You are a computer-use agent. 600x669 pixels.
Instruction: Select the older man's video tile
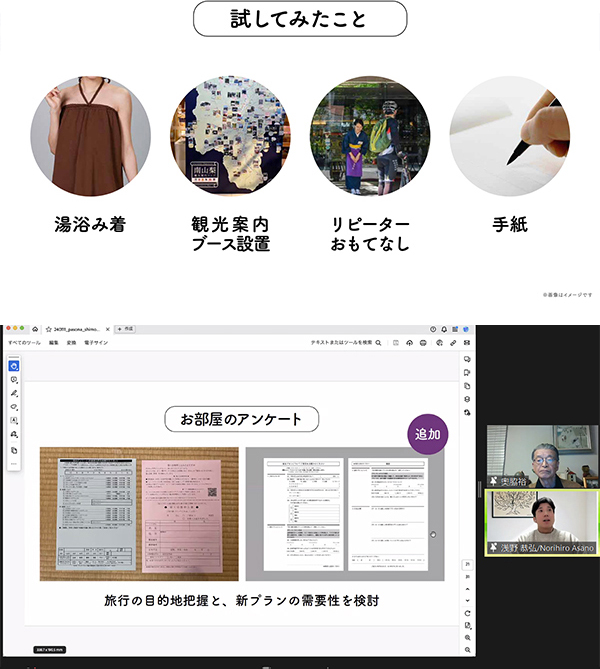(x=542, y=456)
